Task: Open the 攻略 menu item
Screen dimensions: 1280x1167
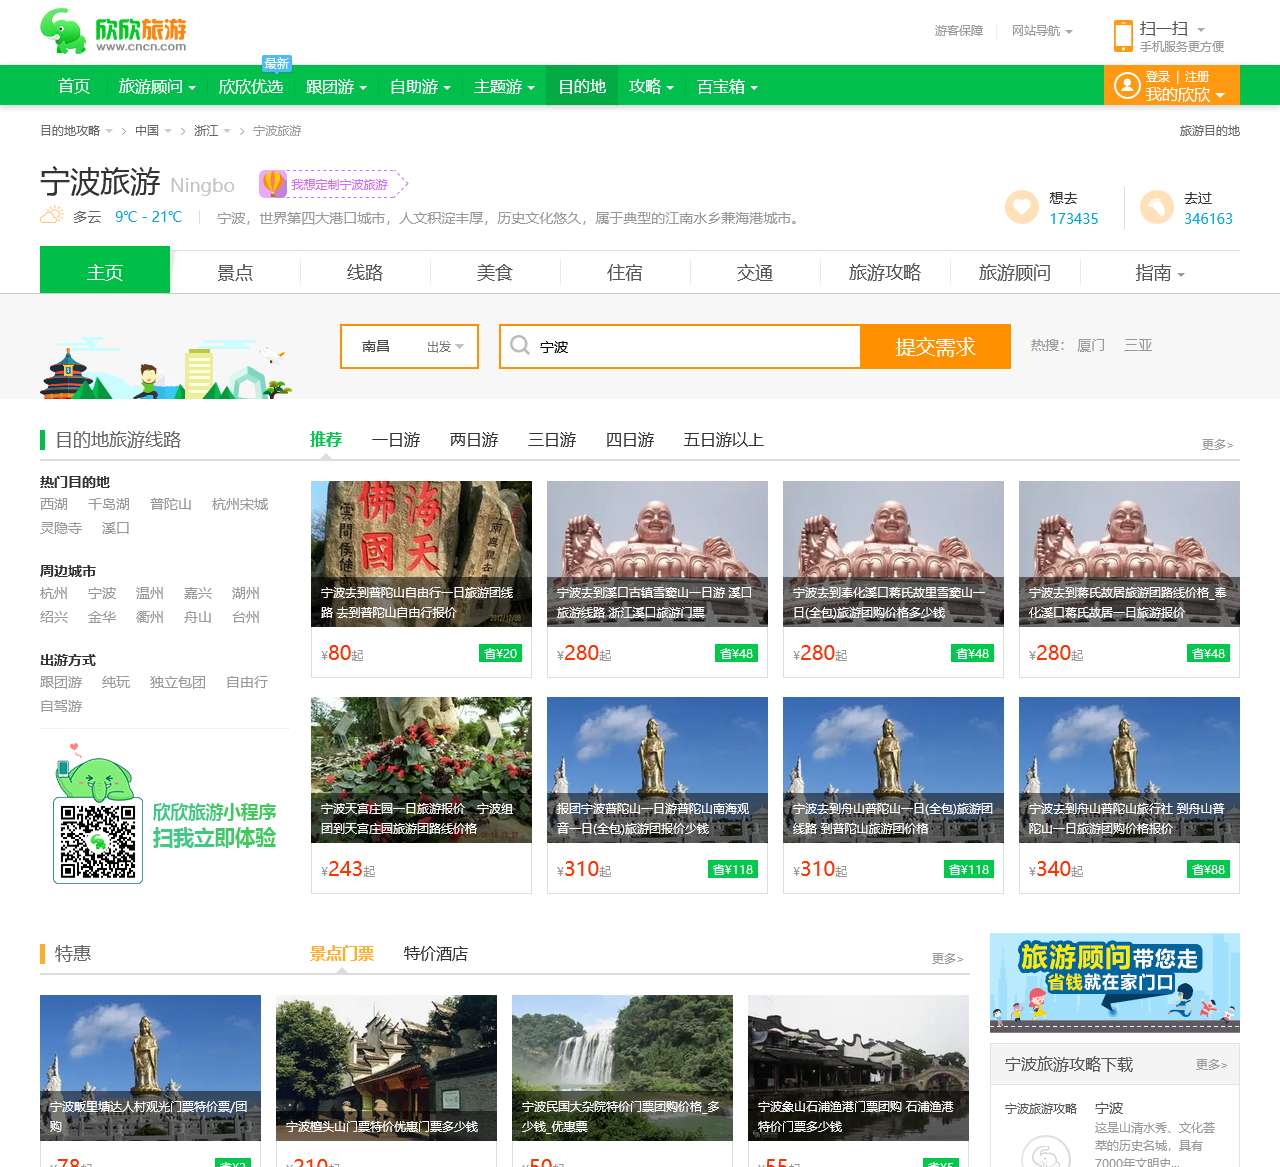Action: point(646,86)
